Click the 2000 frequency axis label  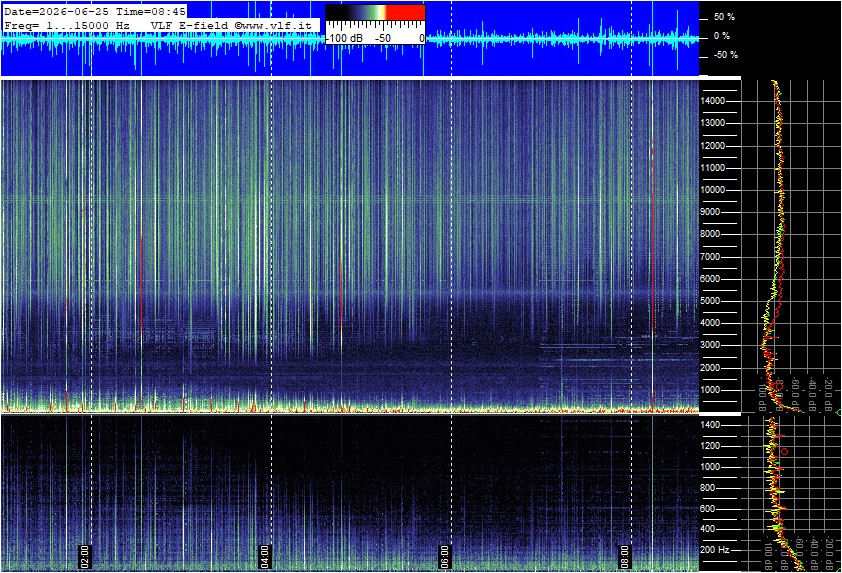tap(710, 368)
